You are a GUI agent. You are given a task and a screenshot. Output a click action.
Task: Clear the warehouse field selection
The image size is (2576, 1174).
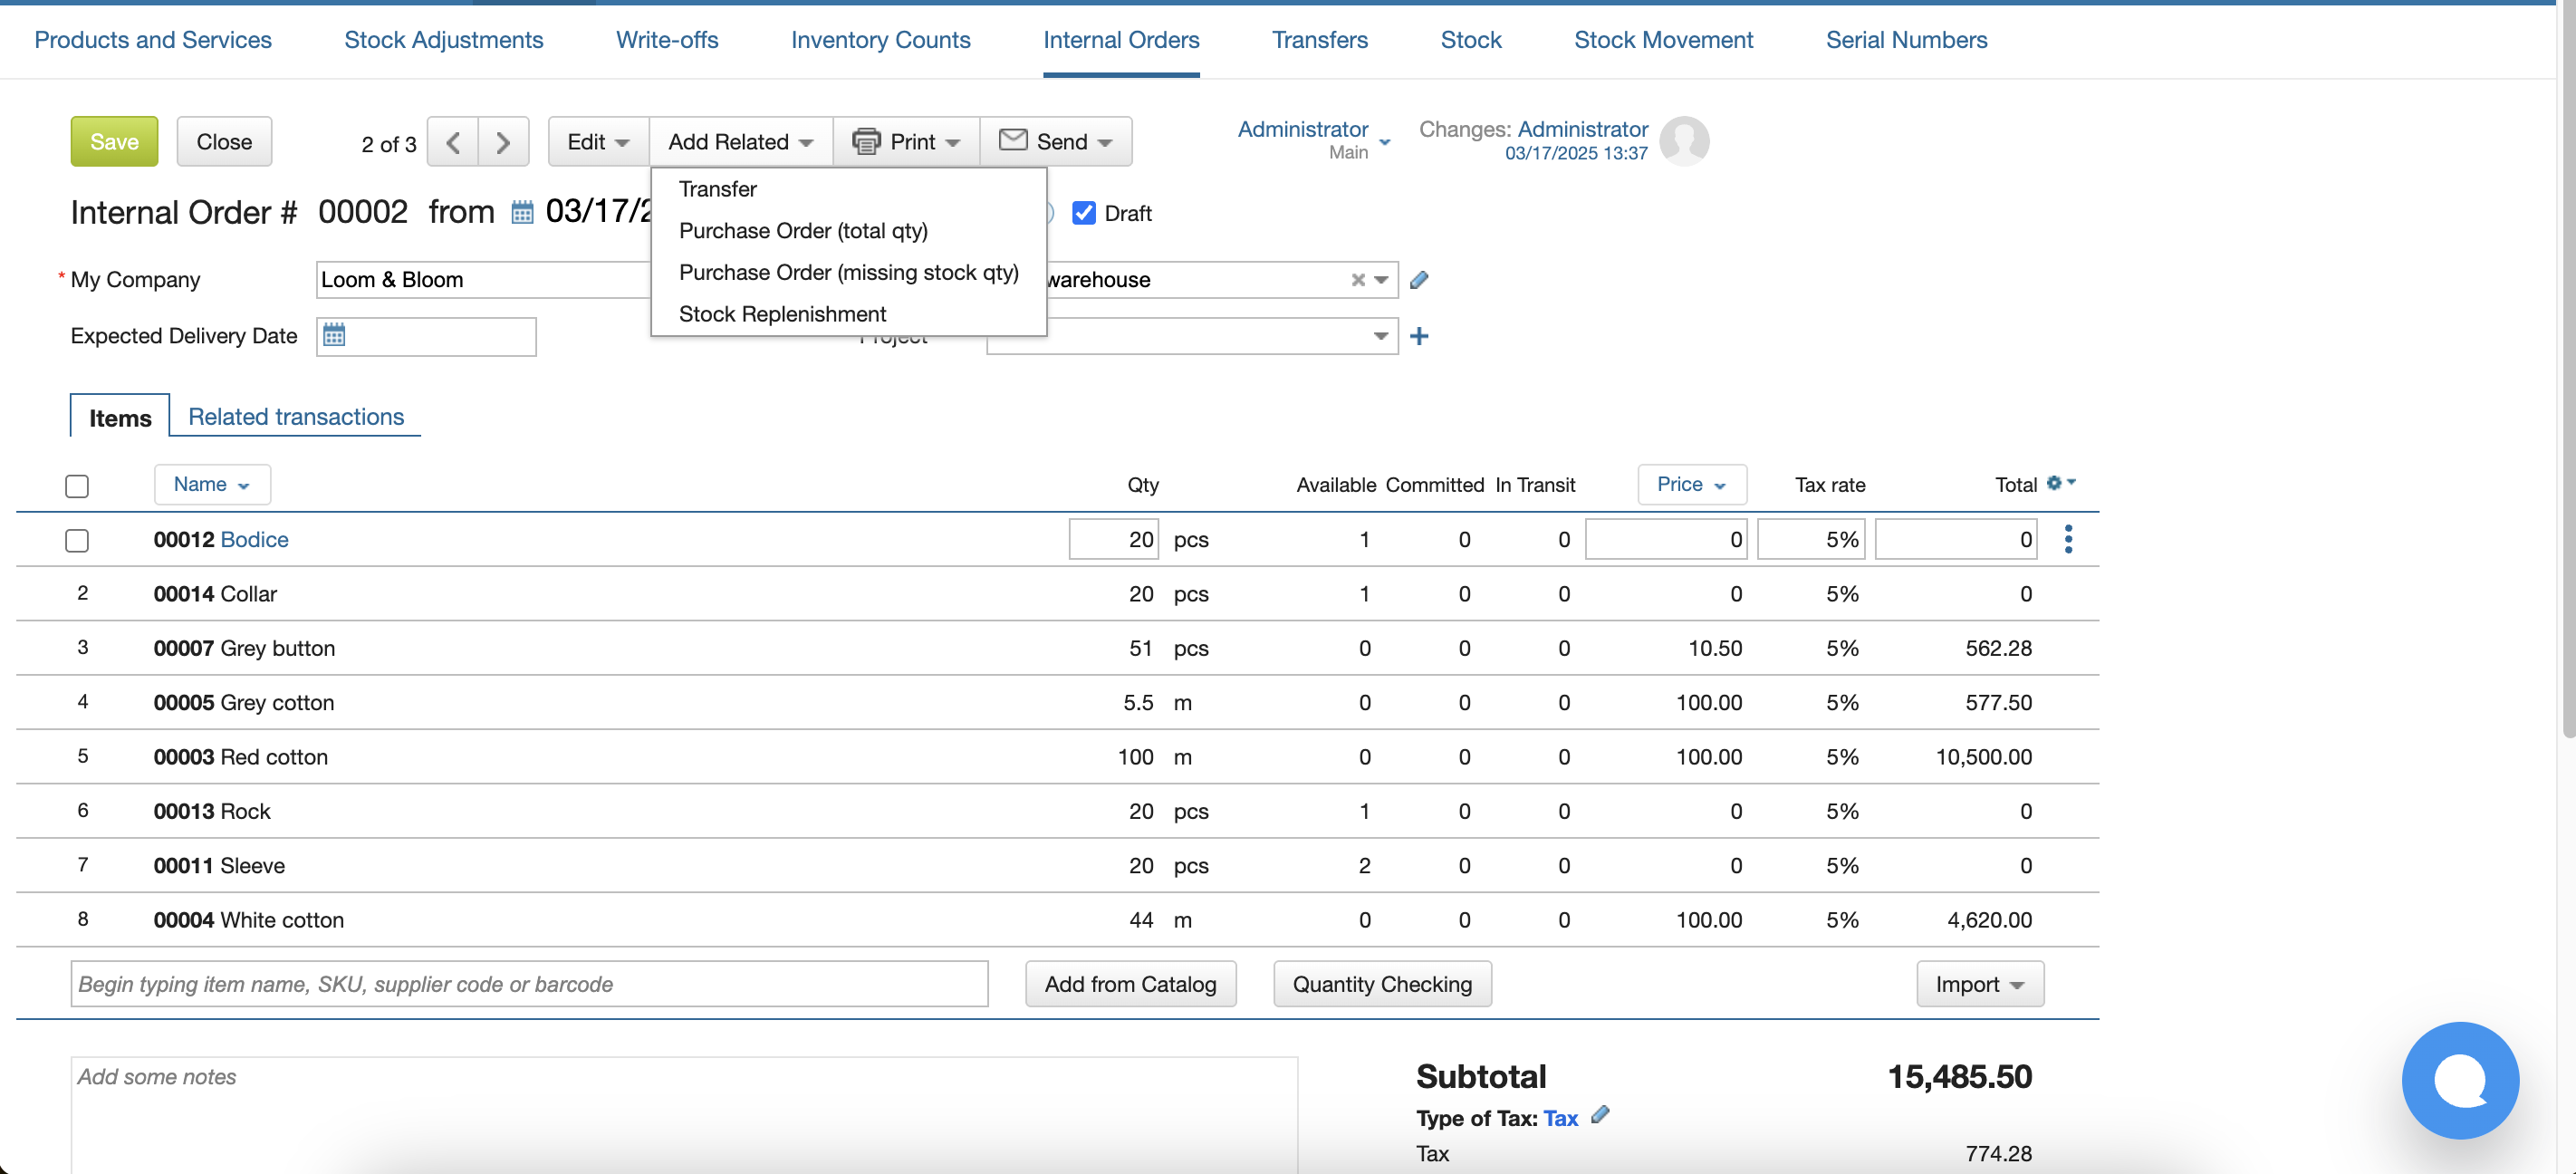[x=1357, y=280]
